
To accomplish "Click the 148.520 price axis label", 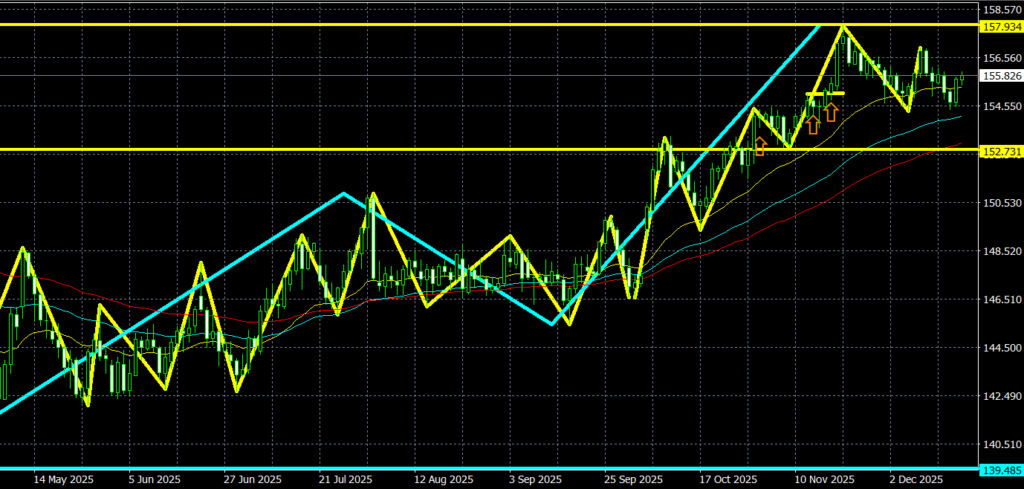I will 1001,251.
